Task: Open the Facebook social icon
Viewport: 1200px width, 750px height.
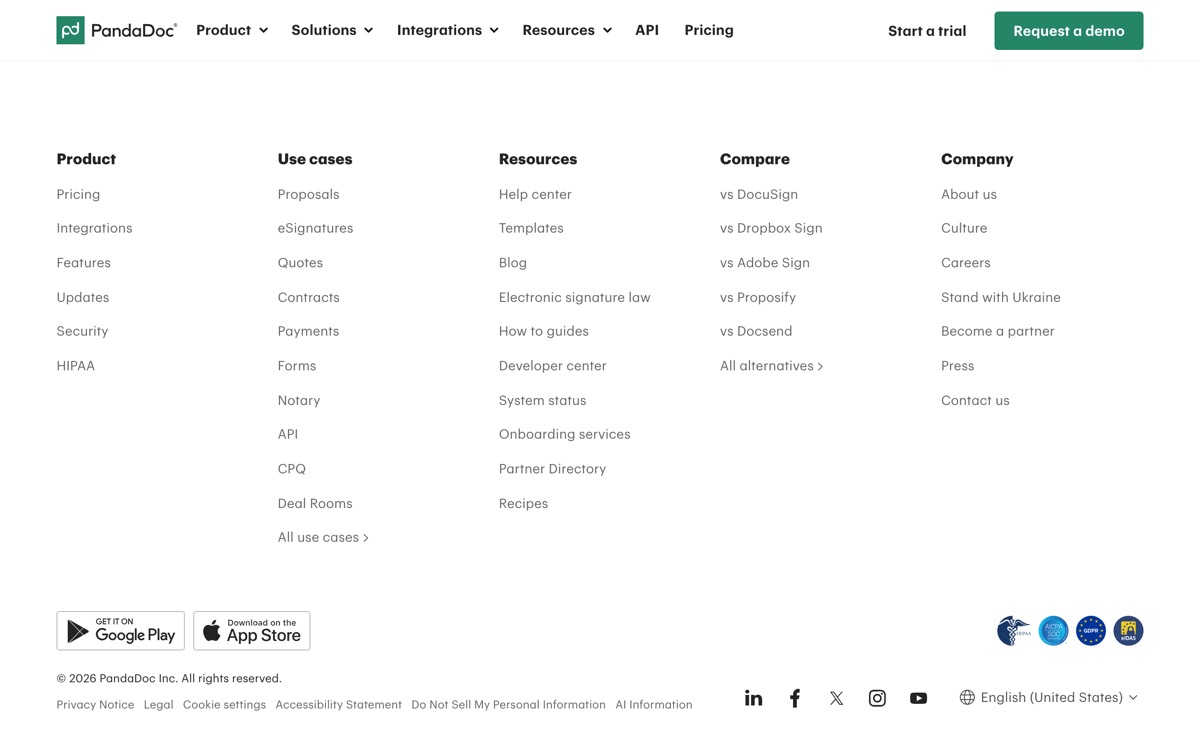Action: (x=795, y=698)
